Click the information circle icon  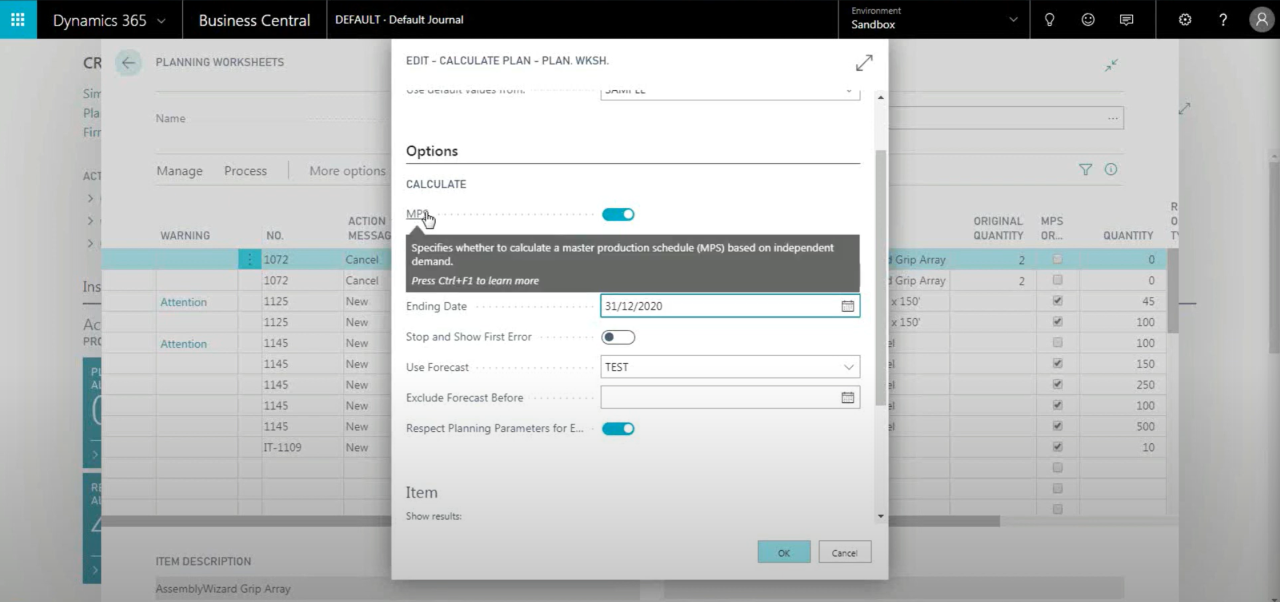(1111, 170)
